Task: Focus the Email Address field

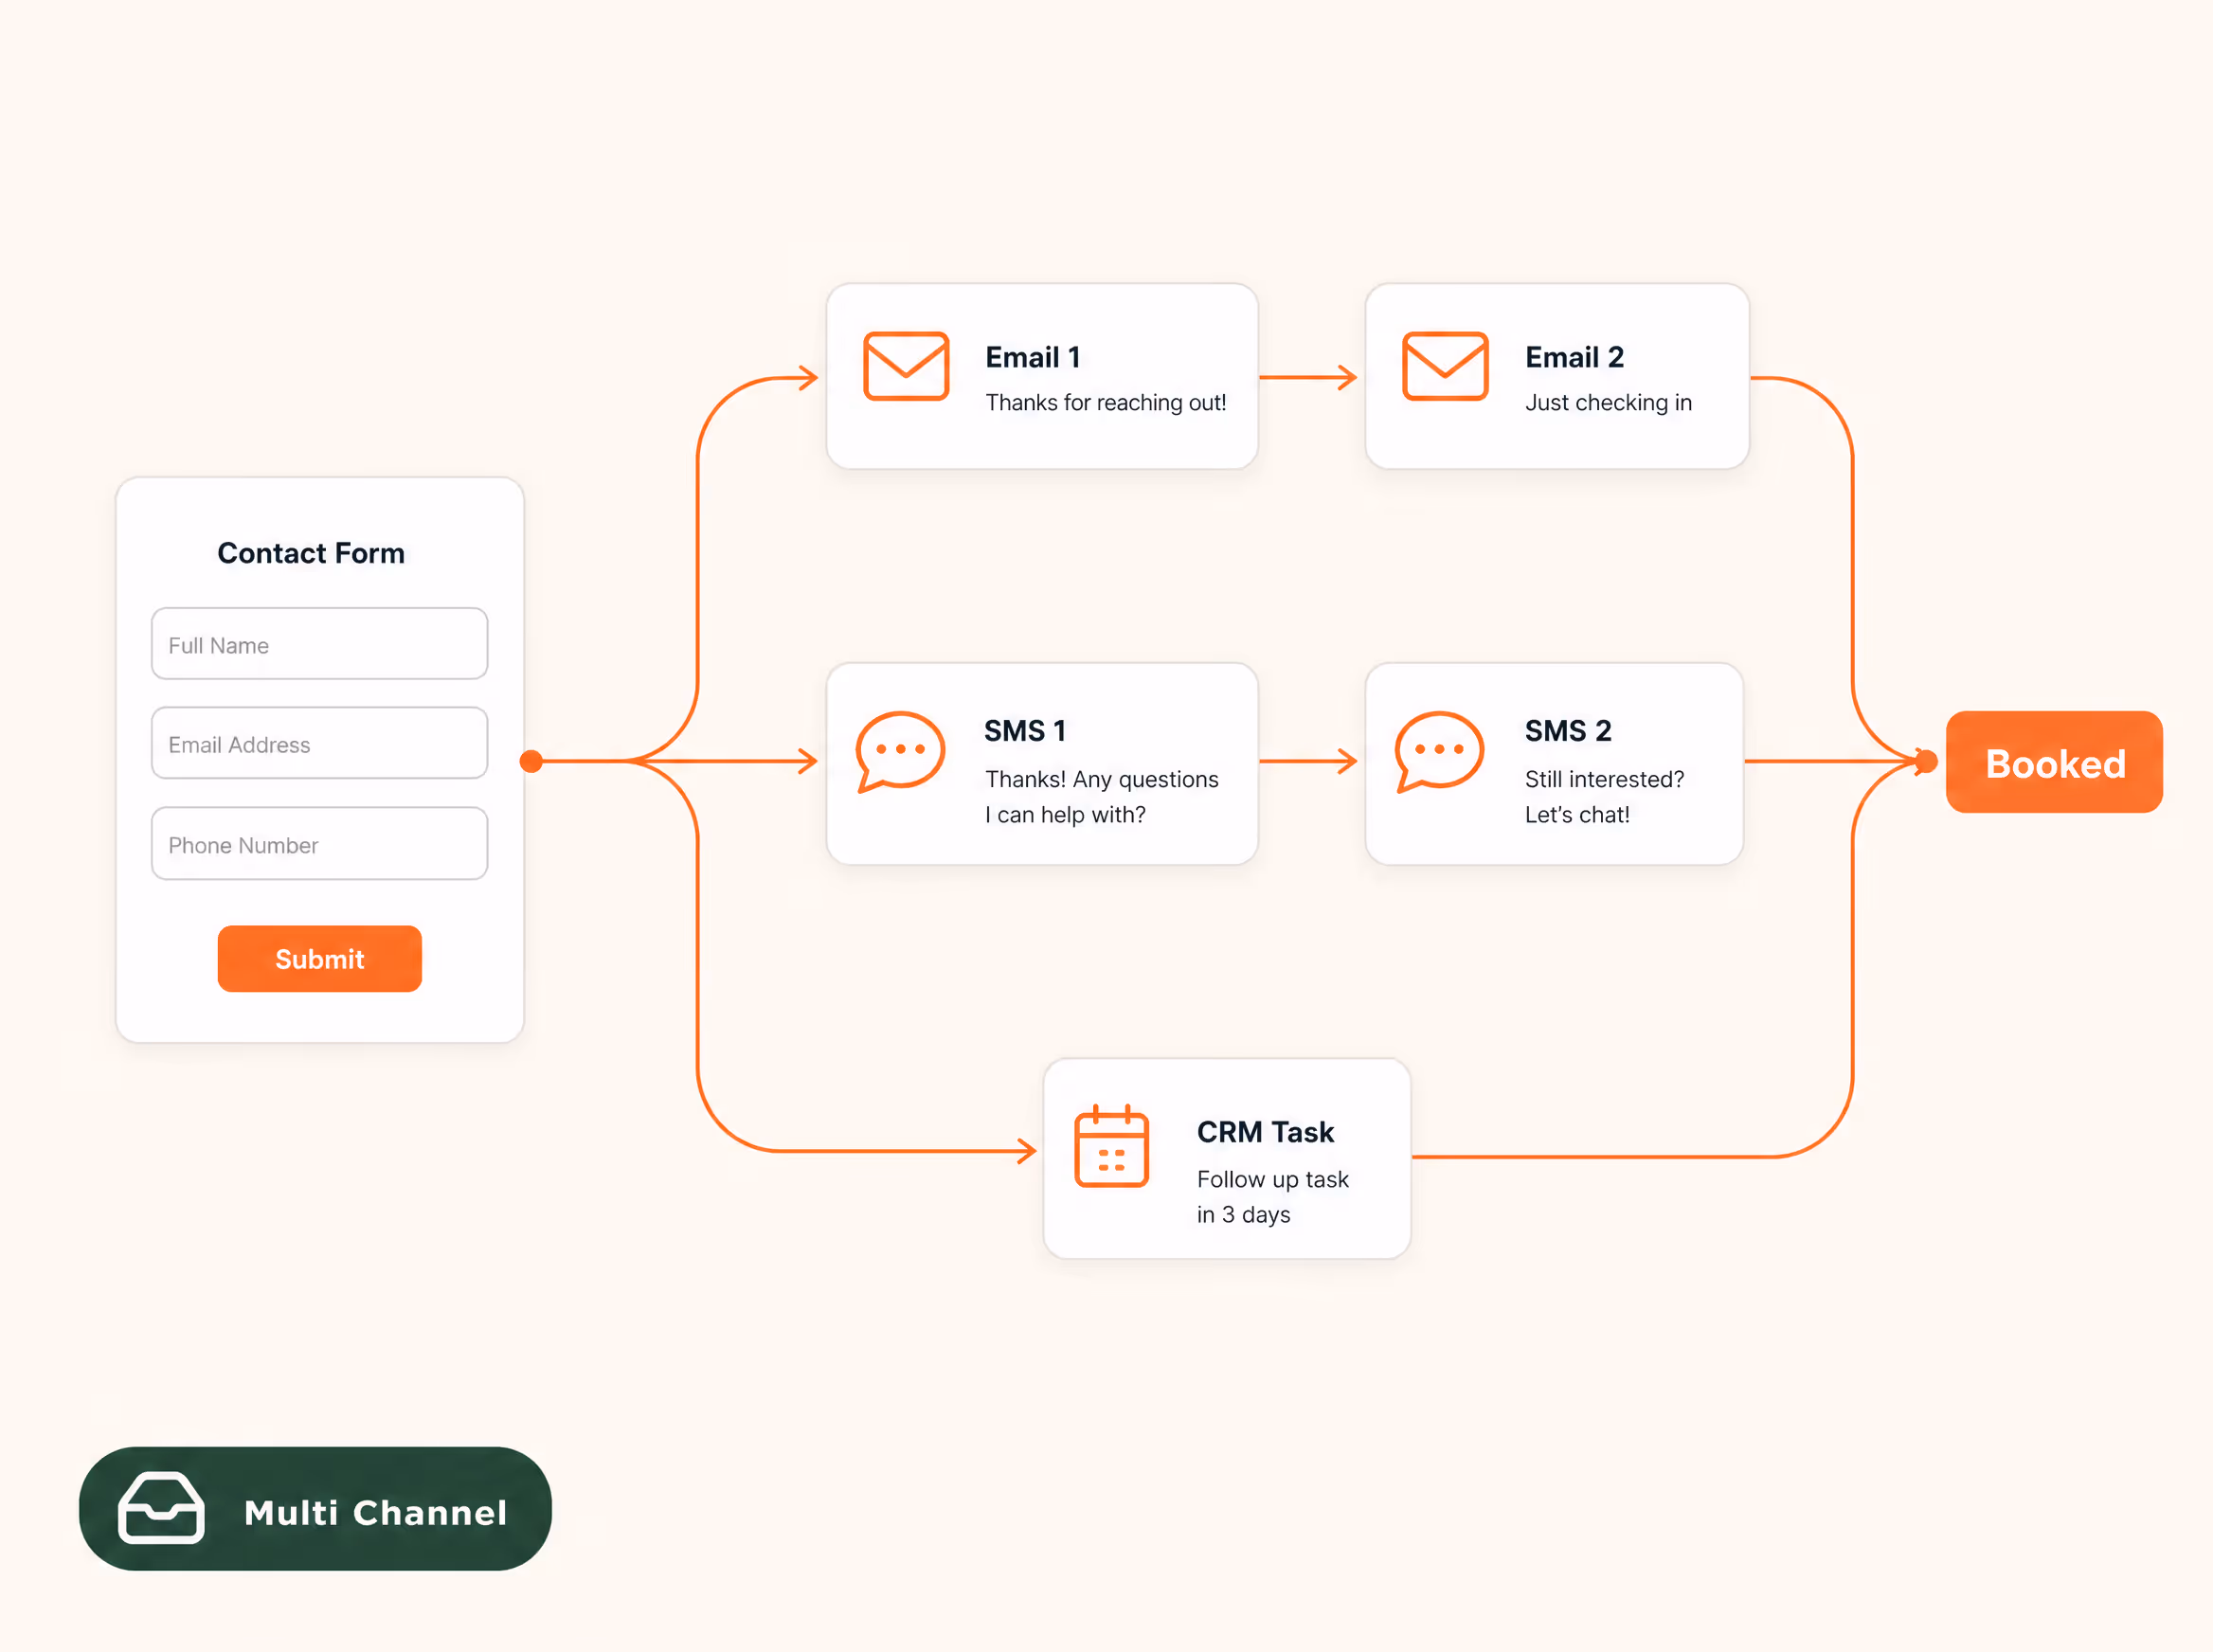Action: point(319,743)
